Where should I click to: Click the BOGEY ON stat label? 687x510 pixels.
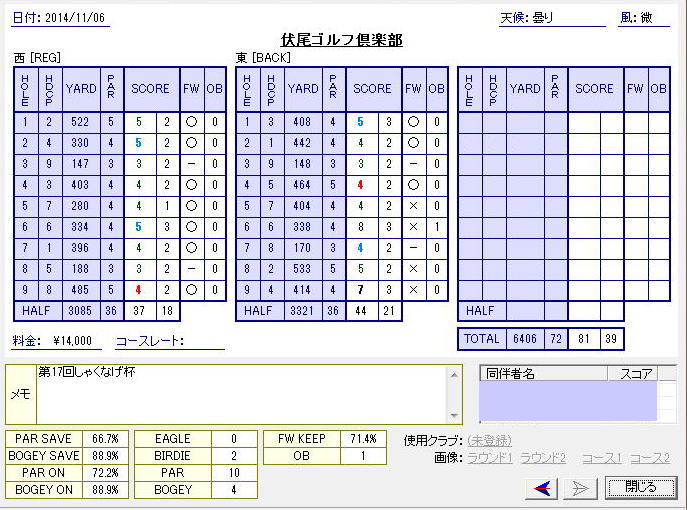pos(44,490)
